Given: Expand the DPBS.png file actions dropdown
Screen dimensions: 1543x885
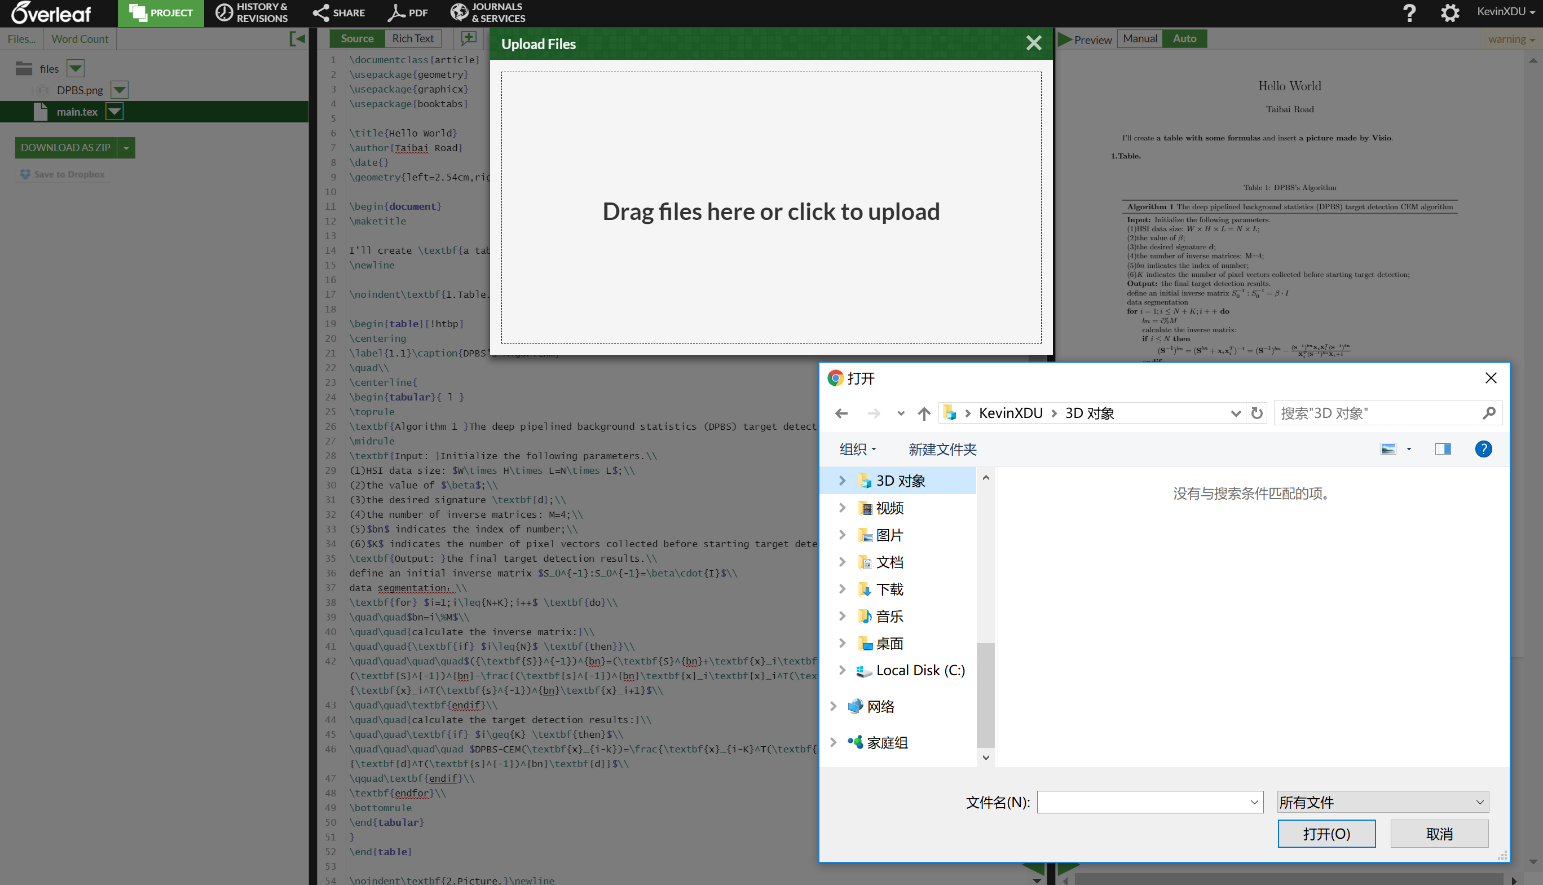Looking at the screenshot, I should coord(119,89).
